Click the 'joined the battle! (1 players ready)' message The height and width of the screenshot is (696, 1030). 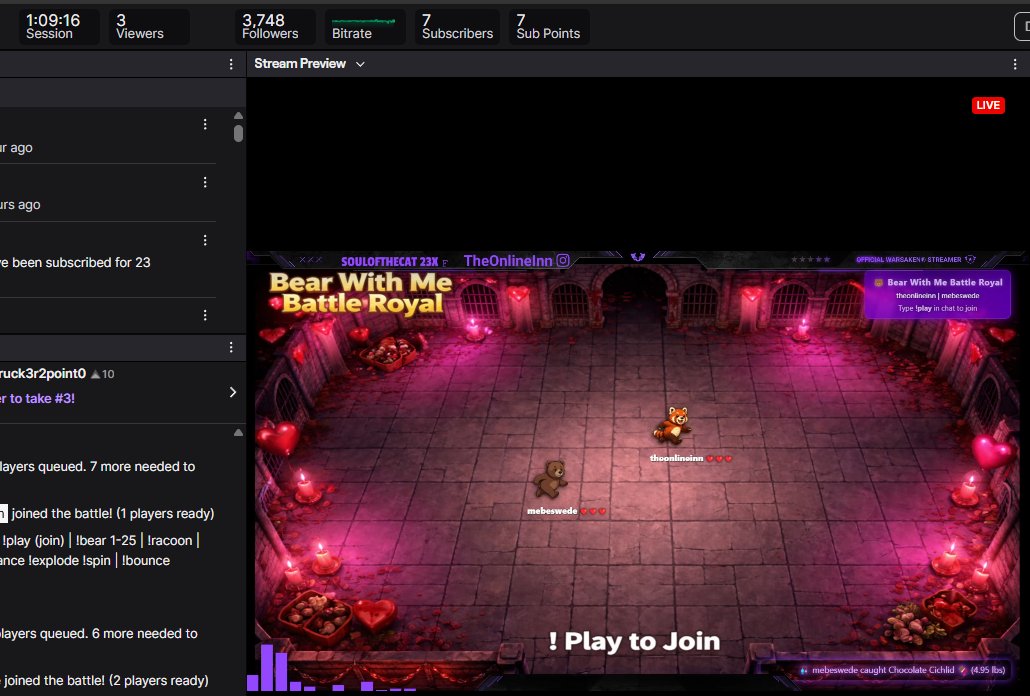tap(113, 513)
